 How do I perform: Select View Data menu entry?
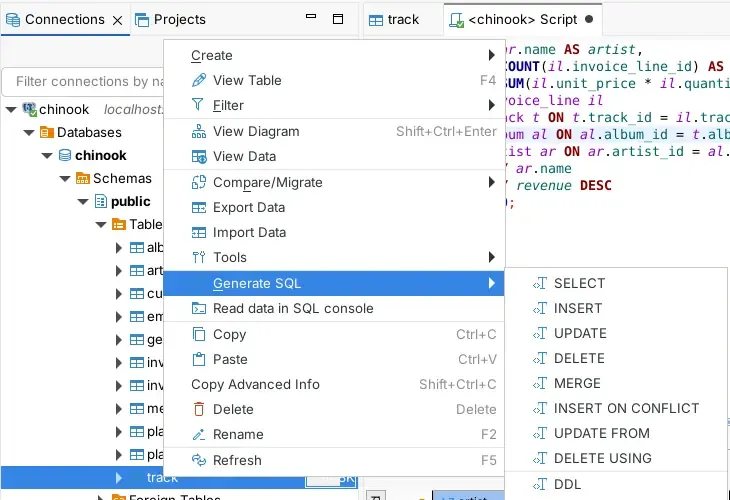coord(334,156)
